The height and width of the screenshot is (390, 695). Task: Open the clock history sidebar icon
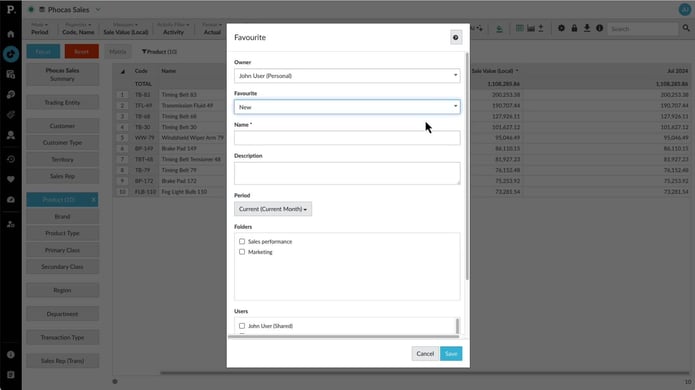click(x=11, y=159)
